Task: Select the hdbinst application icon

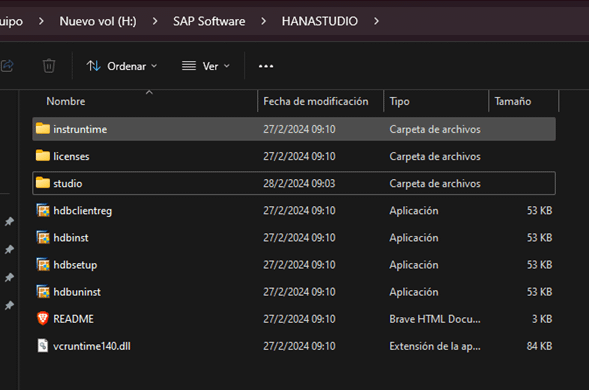Action: (43, 237)
